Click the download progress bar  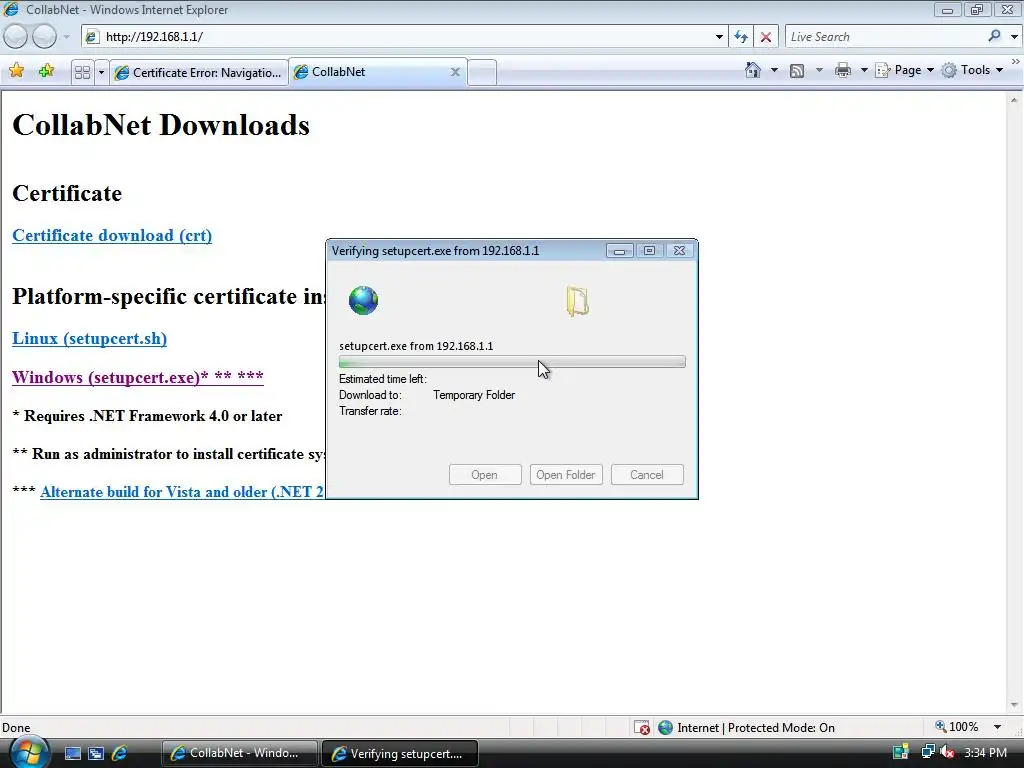(x=512, y=362)
